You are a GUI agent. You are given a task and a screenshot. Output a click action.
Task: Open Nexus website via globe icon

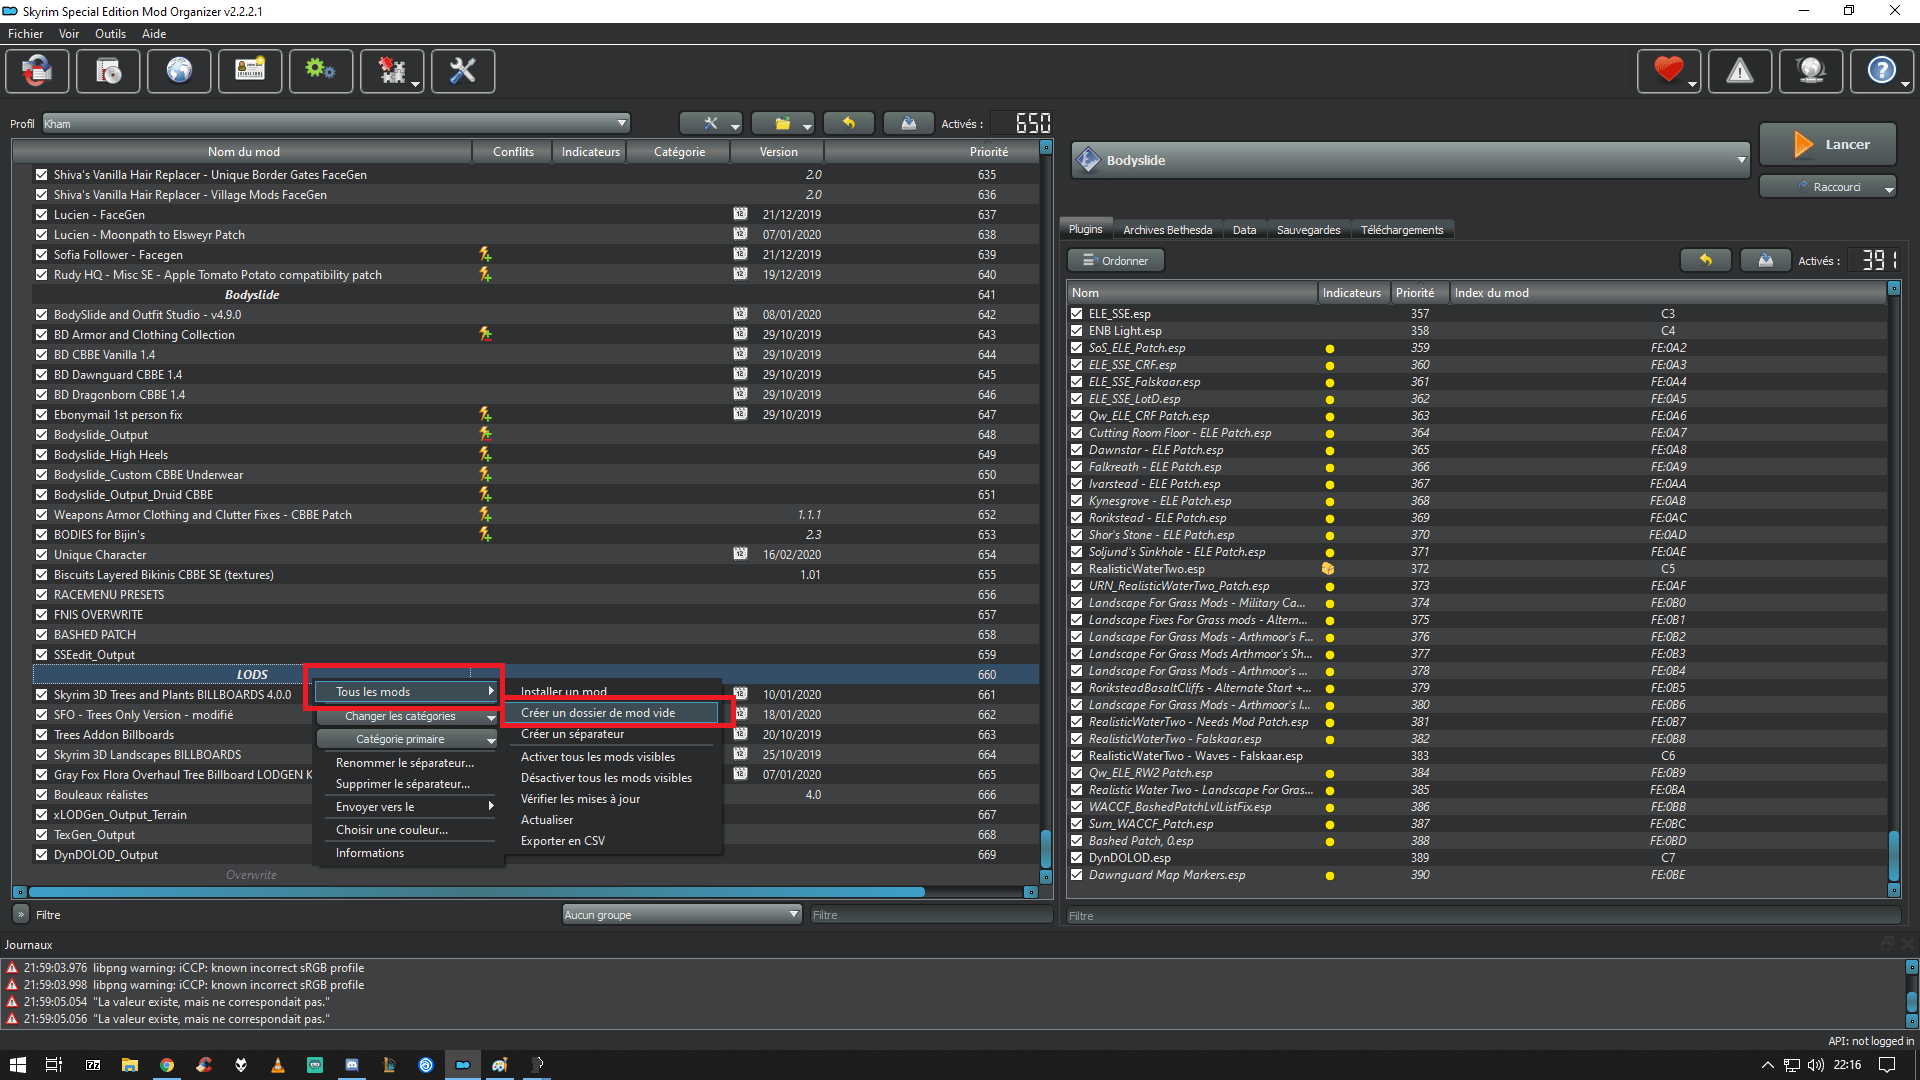(179, 71)
